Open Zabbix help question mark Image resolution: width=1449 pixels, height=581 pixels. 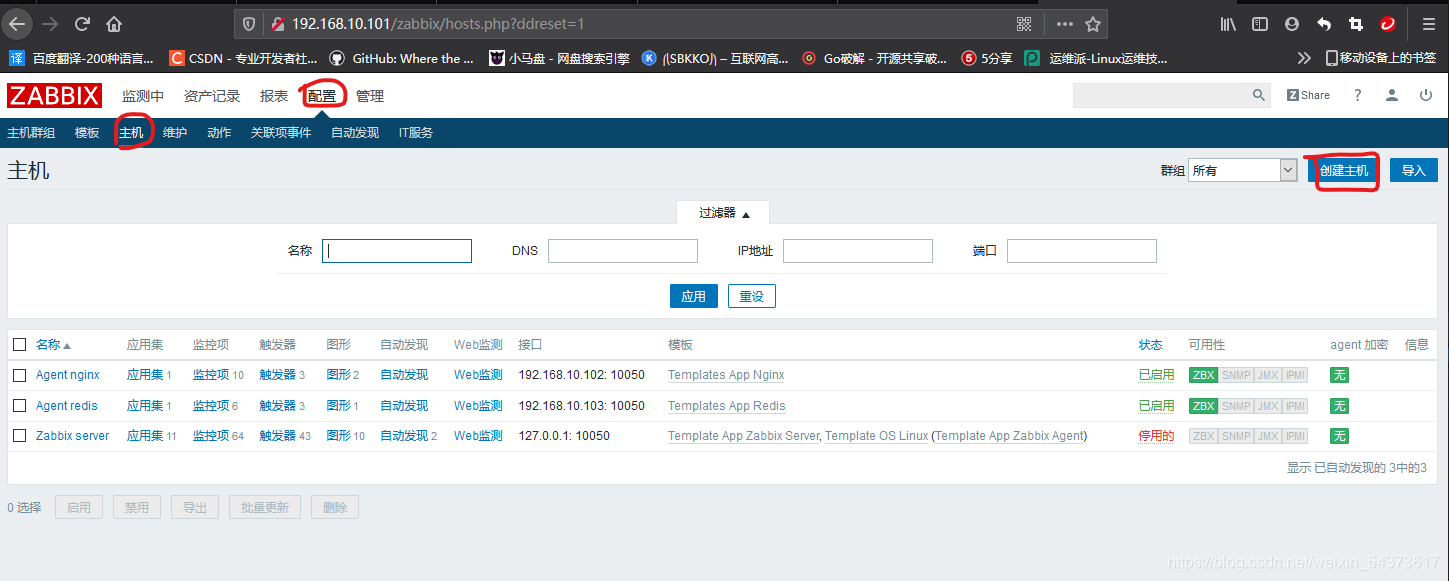click(x=1357, y=95)
